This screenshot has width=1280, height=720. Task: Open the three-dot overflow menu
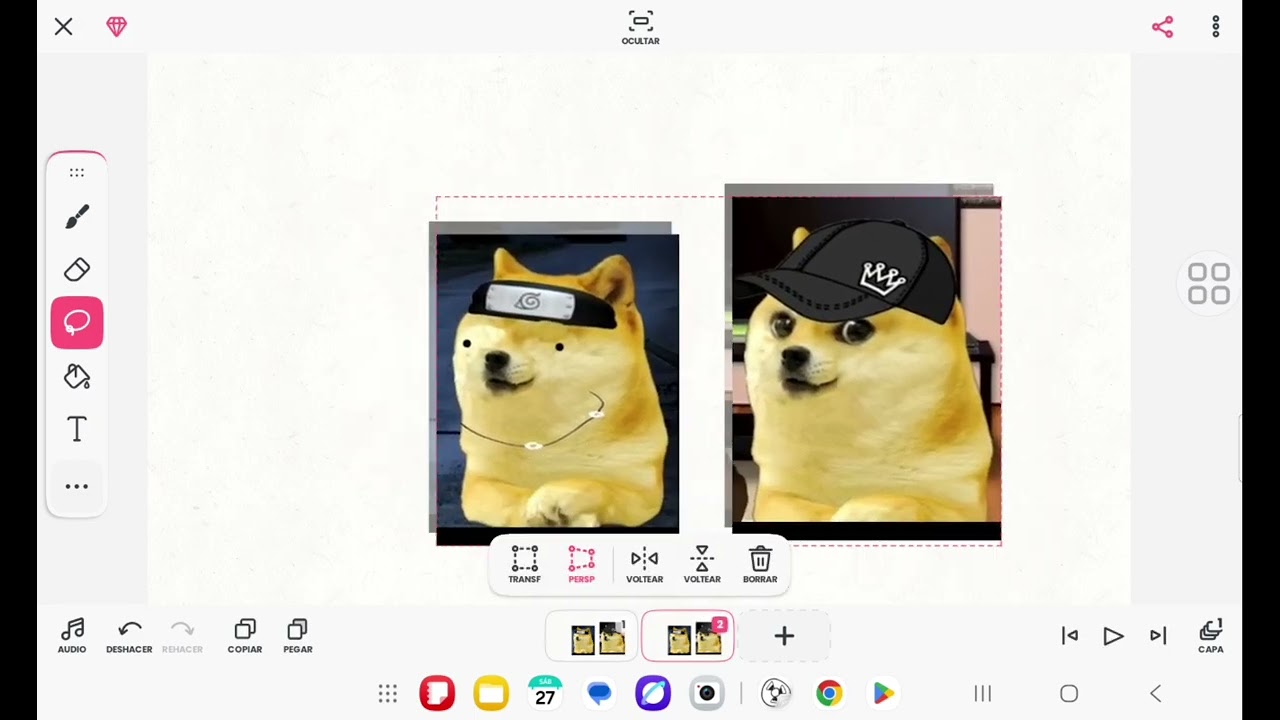tap(1216, 27)
